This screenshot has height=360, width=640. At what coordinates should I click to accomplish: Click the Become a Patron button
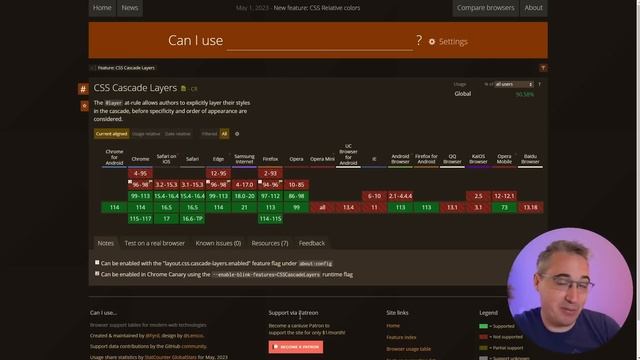coord(296,347)
